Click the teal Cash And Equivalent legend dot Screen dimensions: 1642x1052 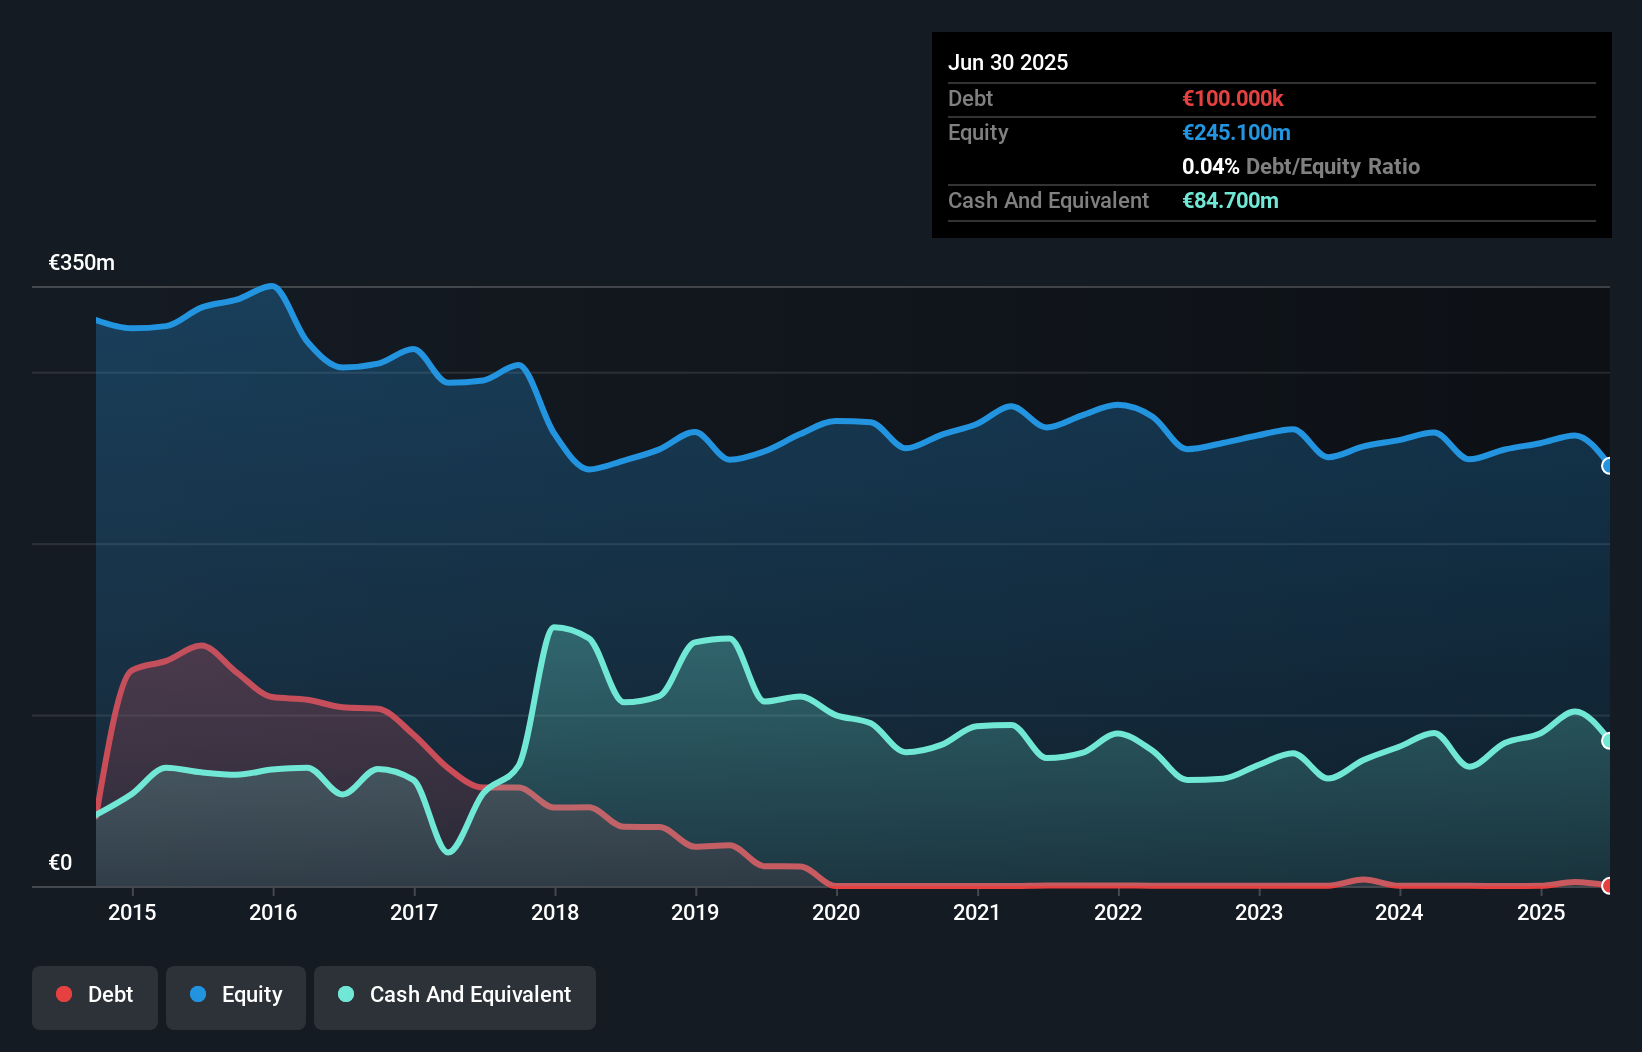(x=346, y=994)
